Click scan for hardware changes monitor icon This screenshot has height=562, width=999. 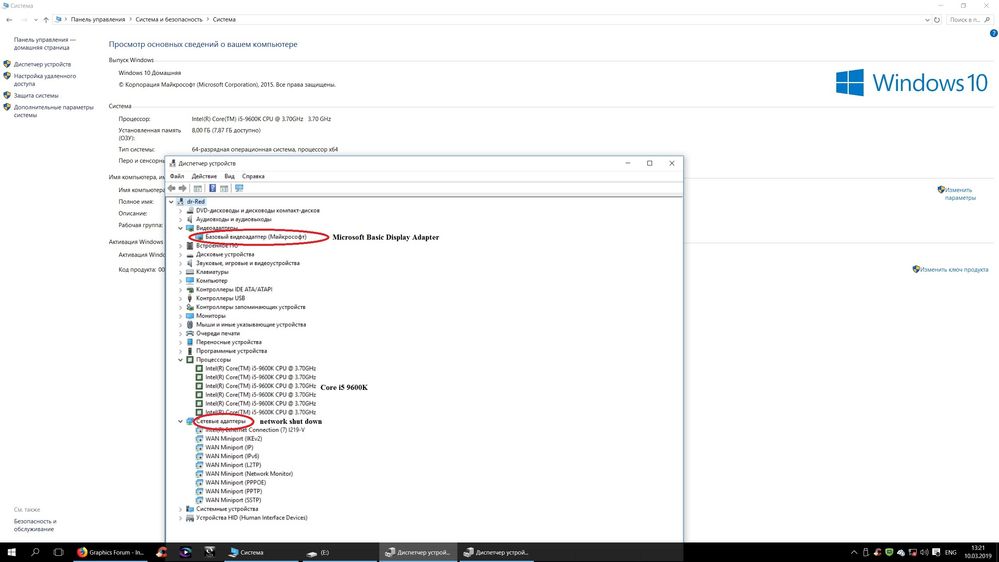(239, 188)
